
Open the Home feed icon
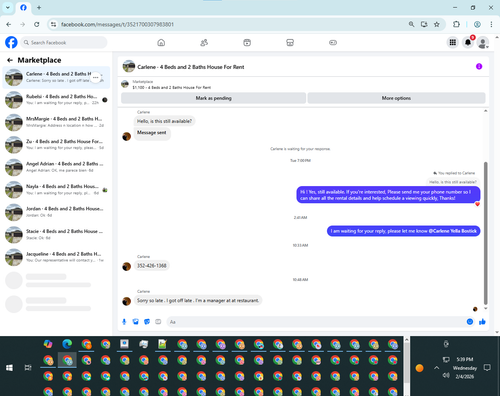click(161, 42)
